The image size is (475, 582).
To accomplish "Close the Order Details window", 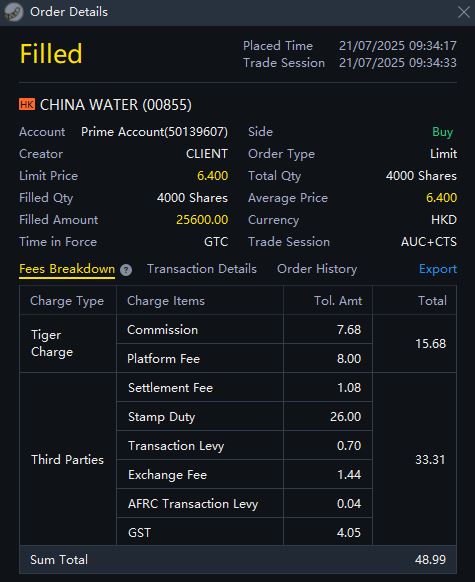I will [x=463, y=12].
